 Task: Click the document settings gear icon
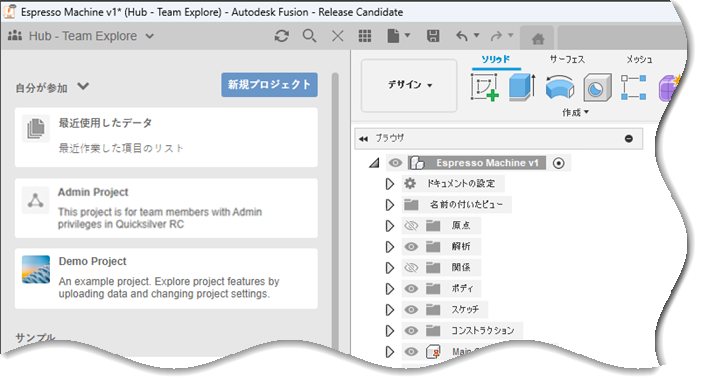point(410,183)
